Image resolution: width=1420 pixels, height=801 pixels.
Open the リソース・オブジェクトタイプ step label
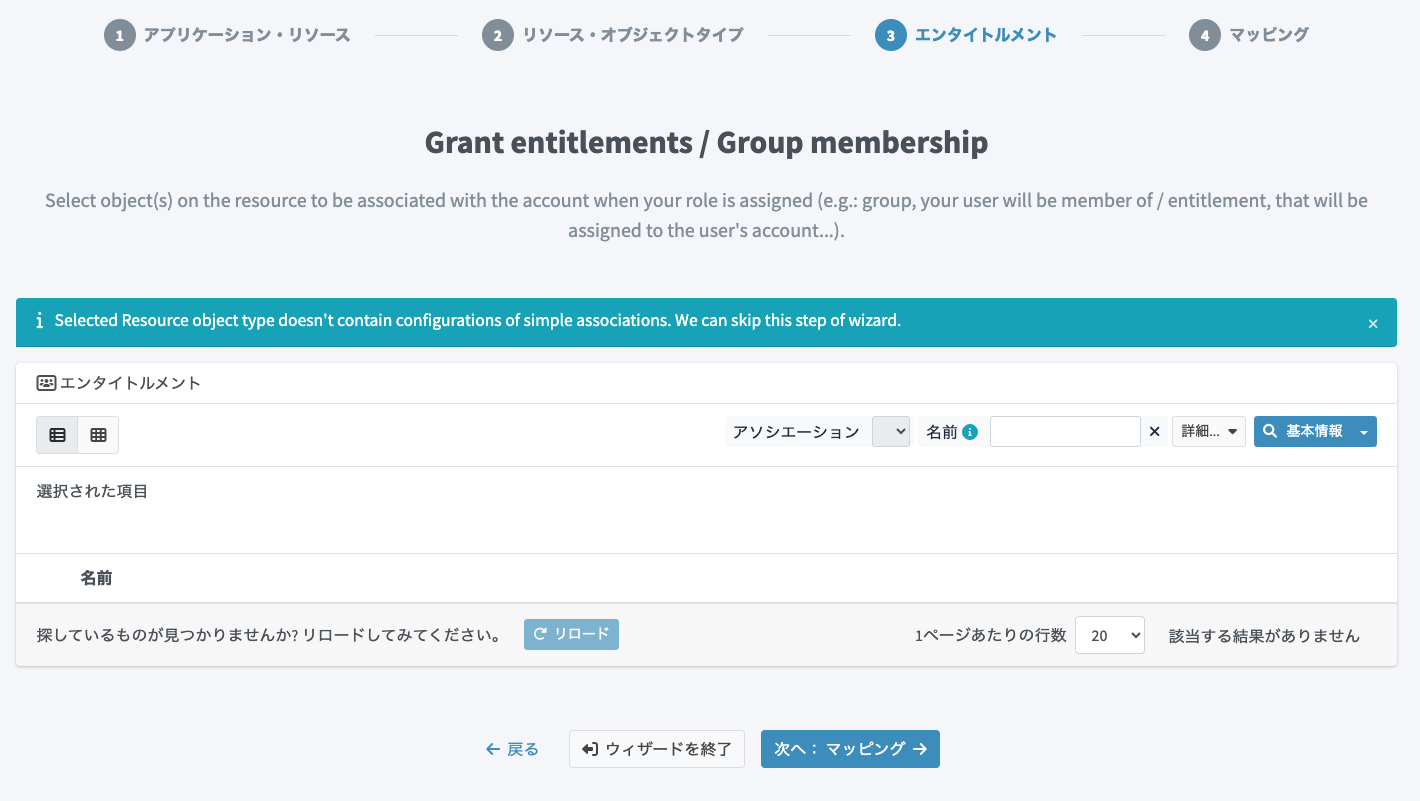[632, 36]
